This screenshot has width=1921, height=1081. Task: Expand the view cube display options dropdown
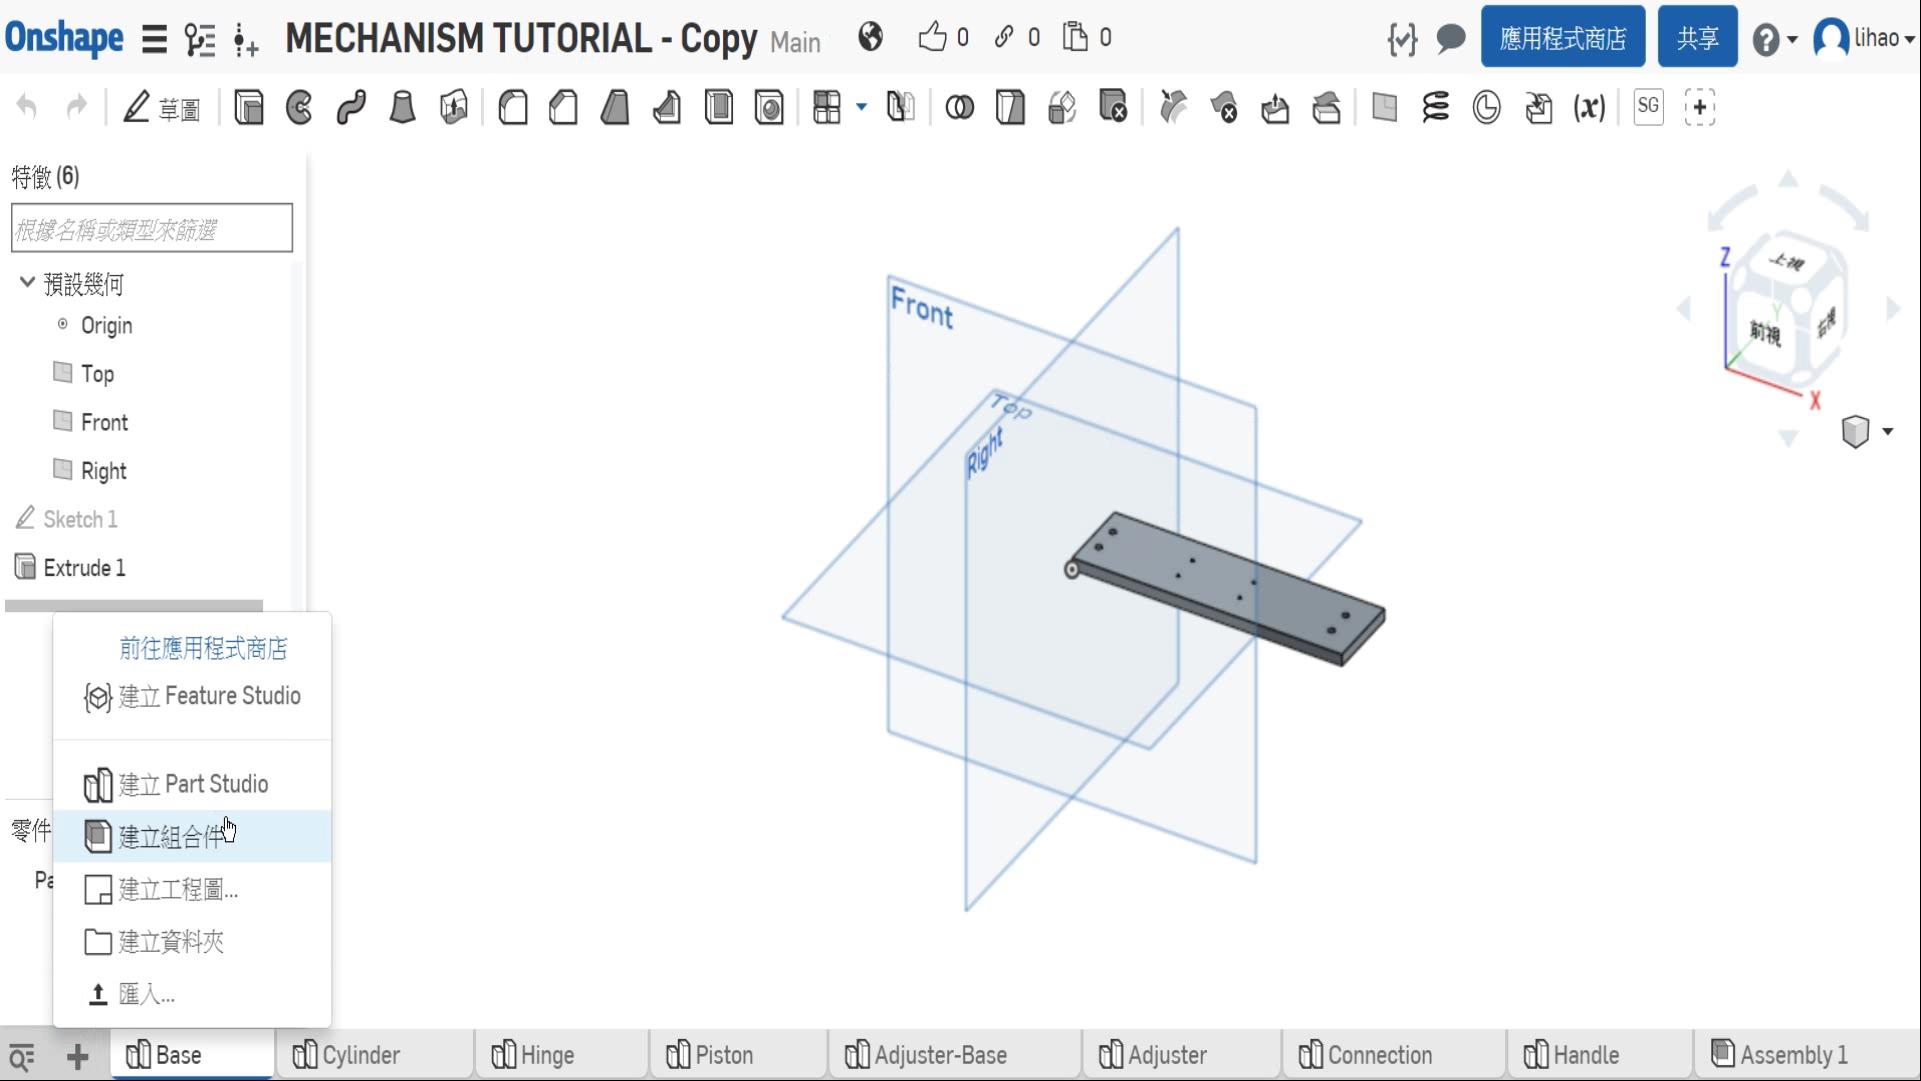tap(1887, 432)
